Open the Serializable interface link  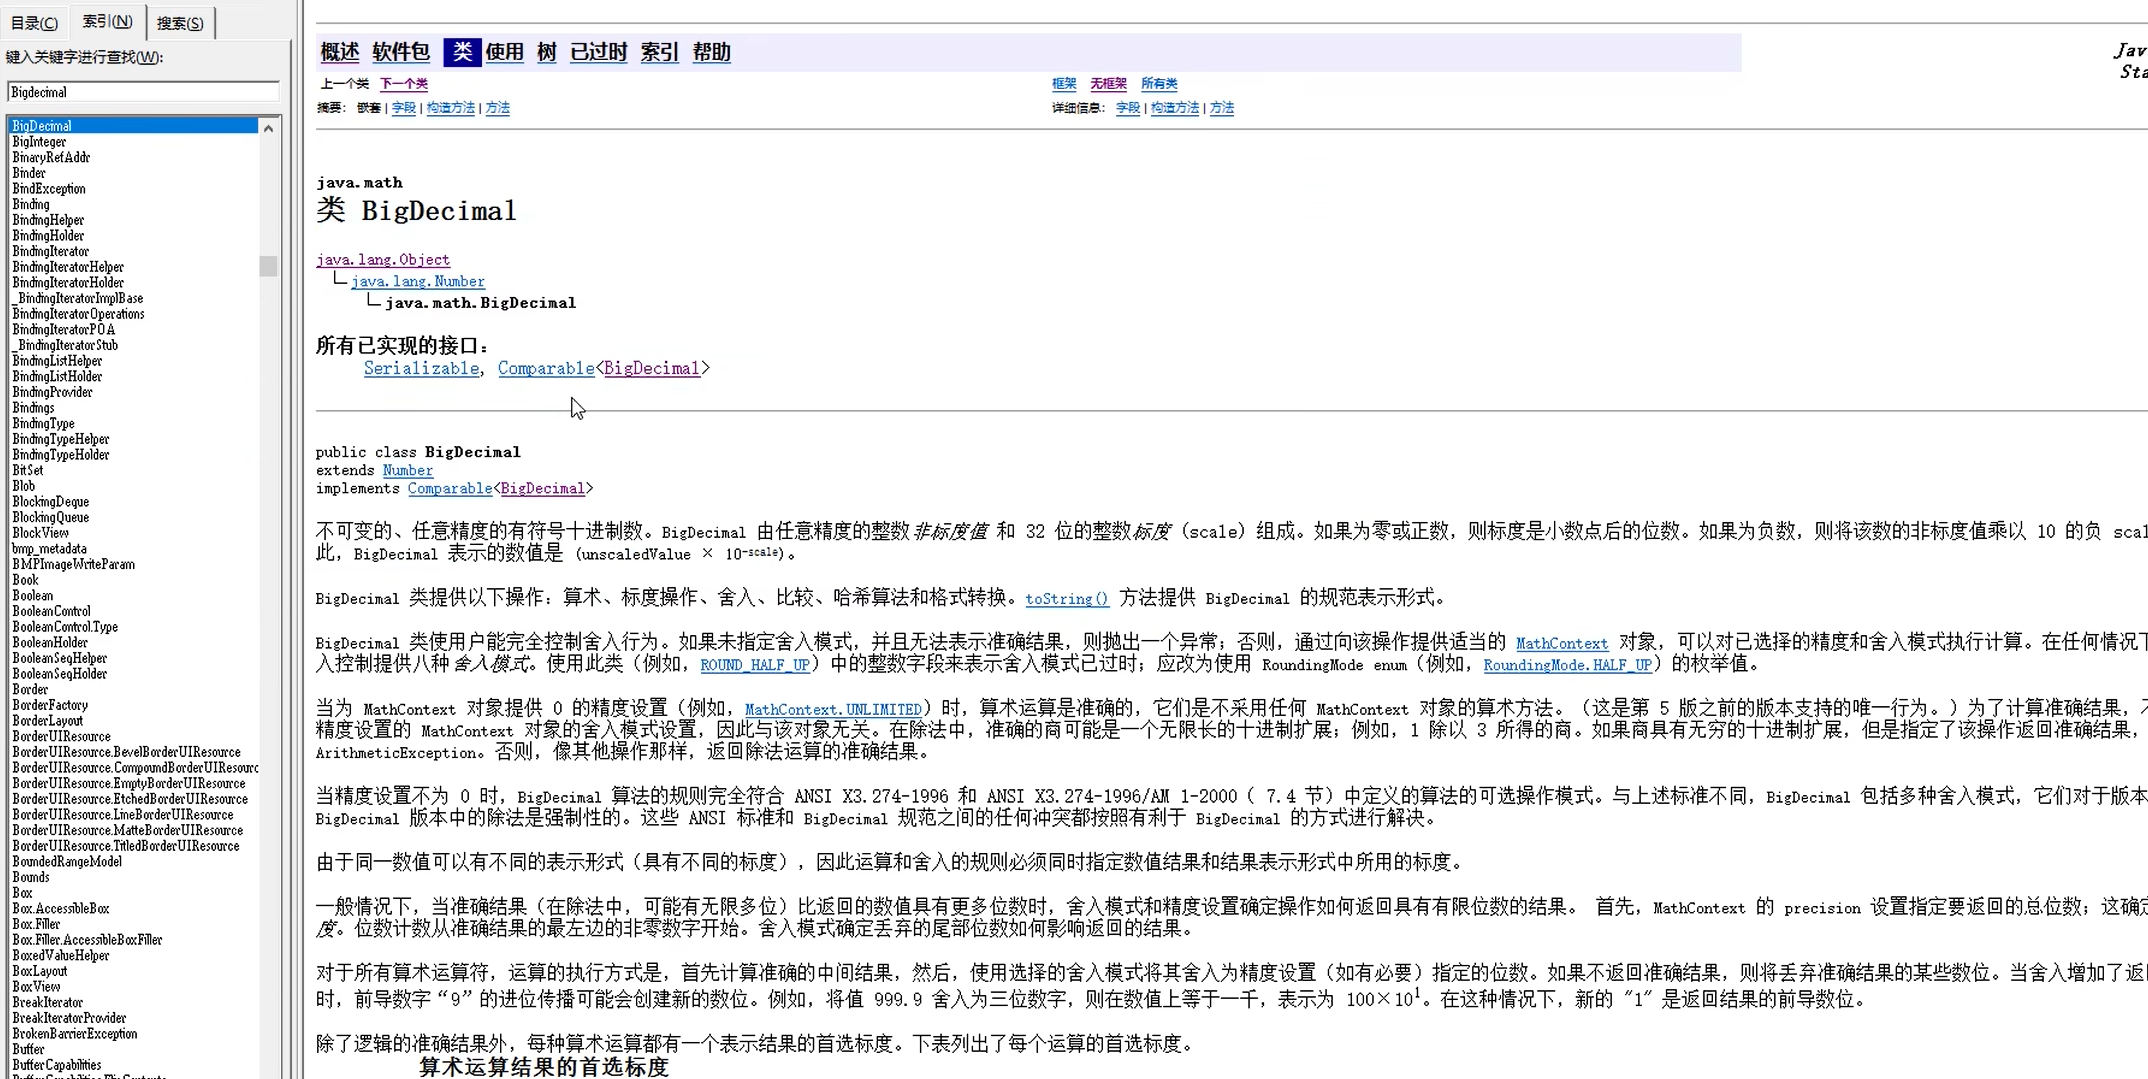[x=421, y=368]
